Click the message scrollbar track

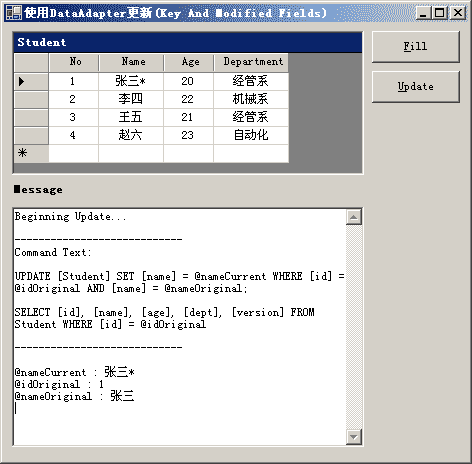point(354,327)
